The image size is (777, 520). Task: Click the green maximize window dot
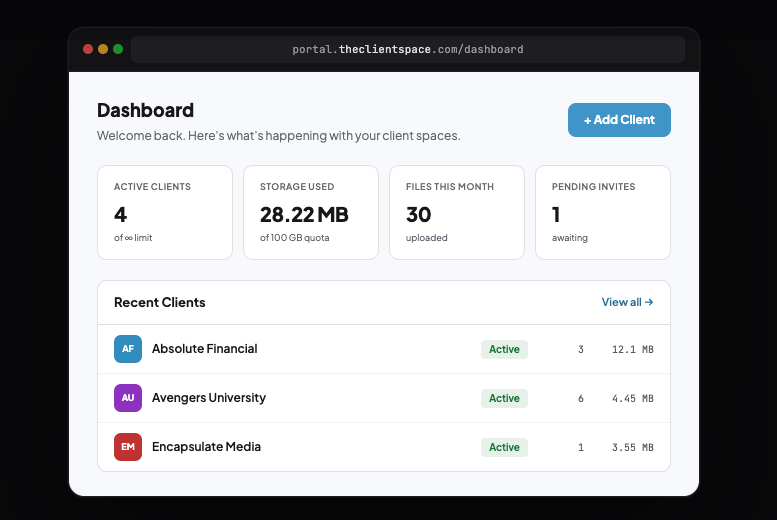click(x=118, y=49)
